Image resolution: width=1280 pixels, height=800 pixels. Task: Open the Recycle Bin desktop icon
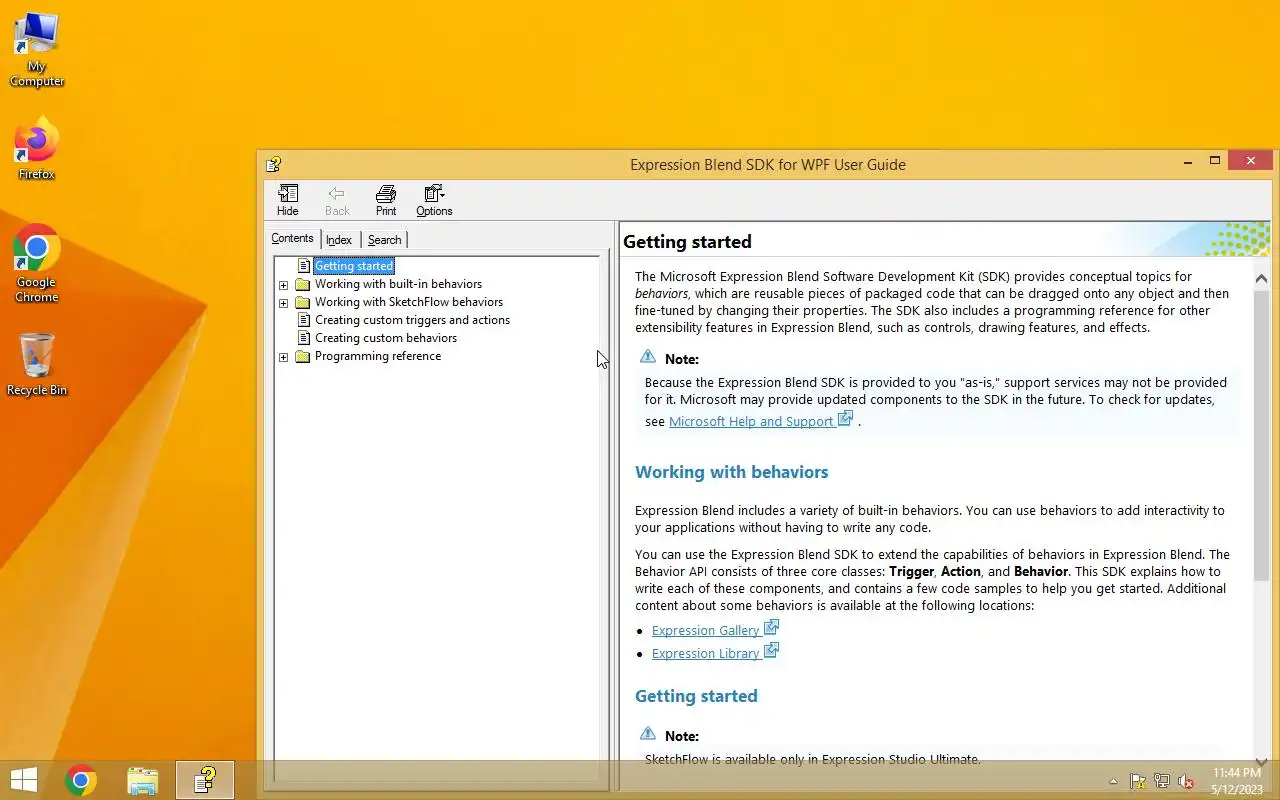(x=37, y=364)
